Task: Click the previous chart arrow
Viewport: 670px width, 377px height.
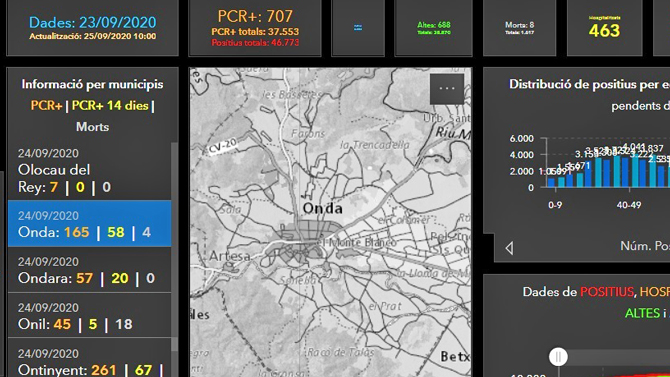Action: pos(509,248)
